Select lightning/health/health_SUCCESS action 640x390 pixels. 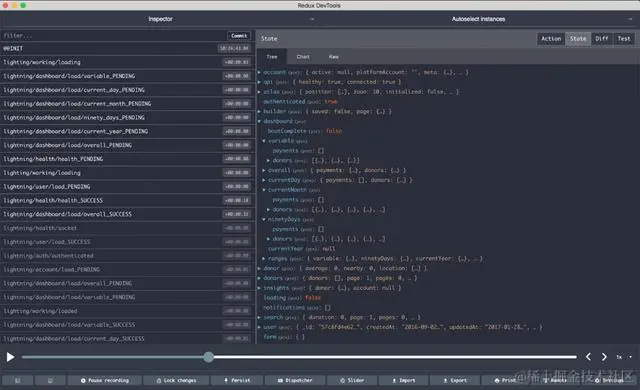tap(127, 201)
